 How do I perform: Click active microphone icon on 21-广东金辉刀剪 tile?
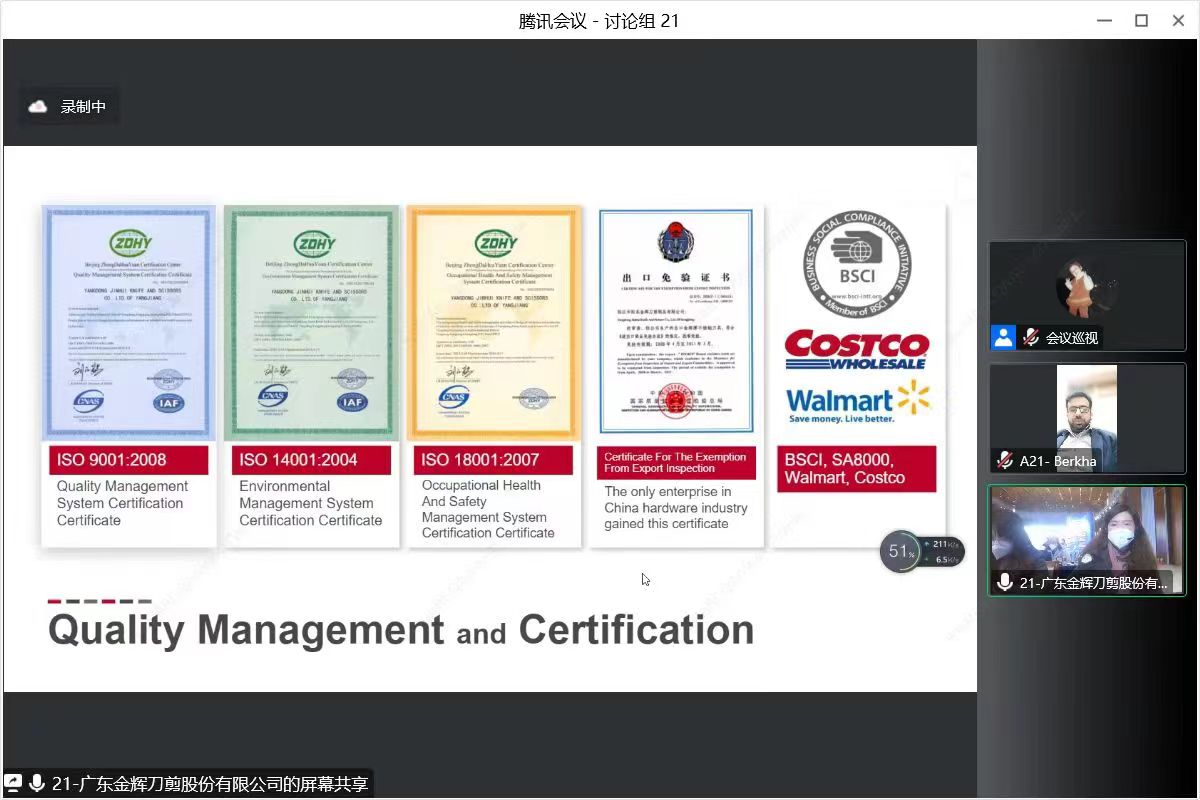pos(1005,583)
